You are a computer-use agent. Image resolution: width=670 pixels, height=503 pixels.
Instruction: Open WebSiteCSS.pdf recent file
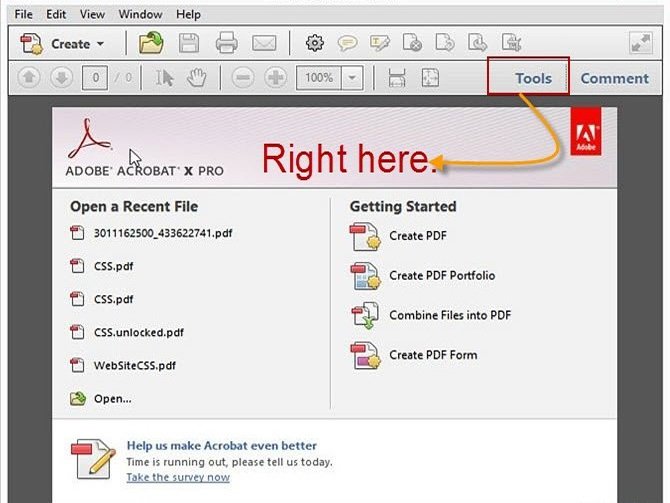(135, 365)
